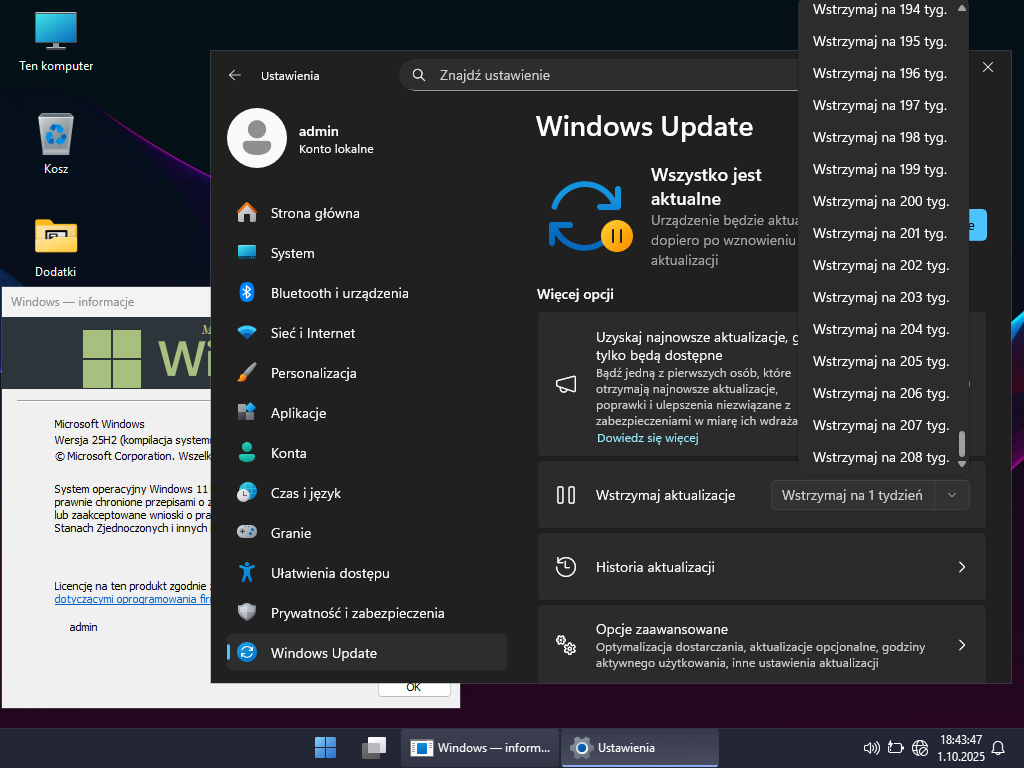Click the Dowiedz się więcej link
Viewport: 1024px width, 768px height.
click(647, 438)
